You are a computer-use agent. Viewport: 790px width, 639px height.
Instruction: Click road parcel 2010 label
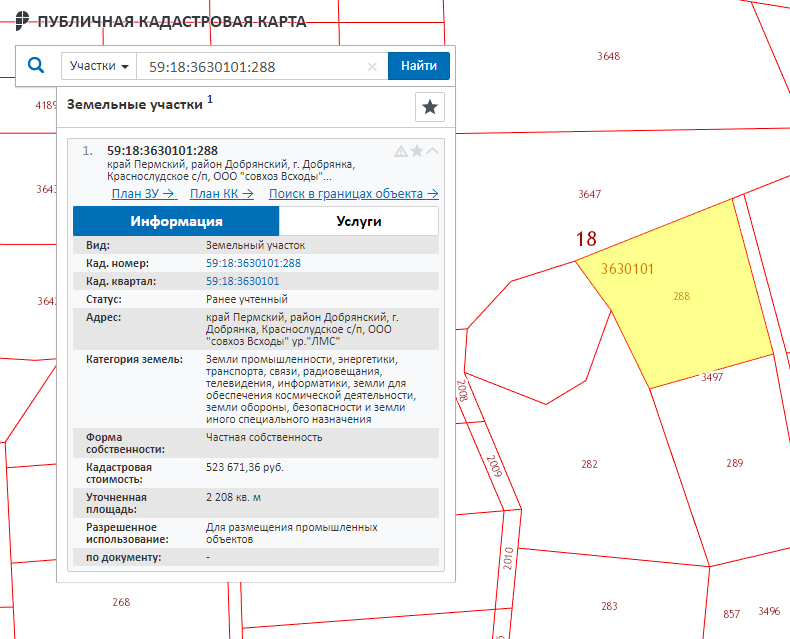(508, 558)
